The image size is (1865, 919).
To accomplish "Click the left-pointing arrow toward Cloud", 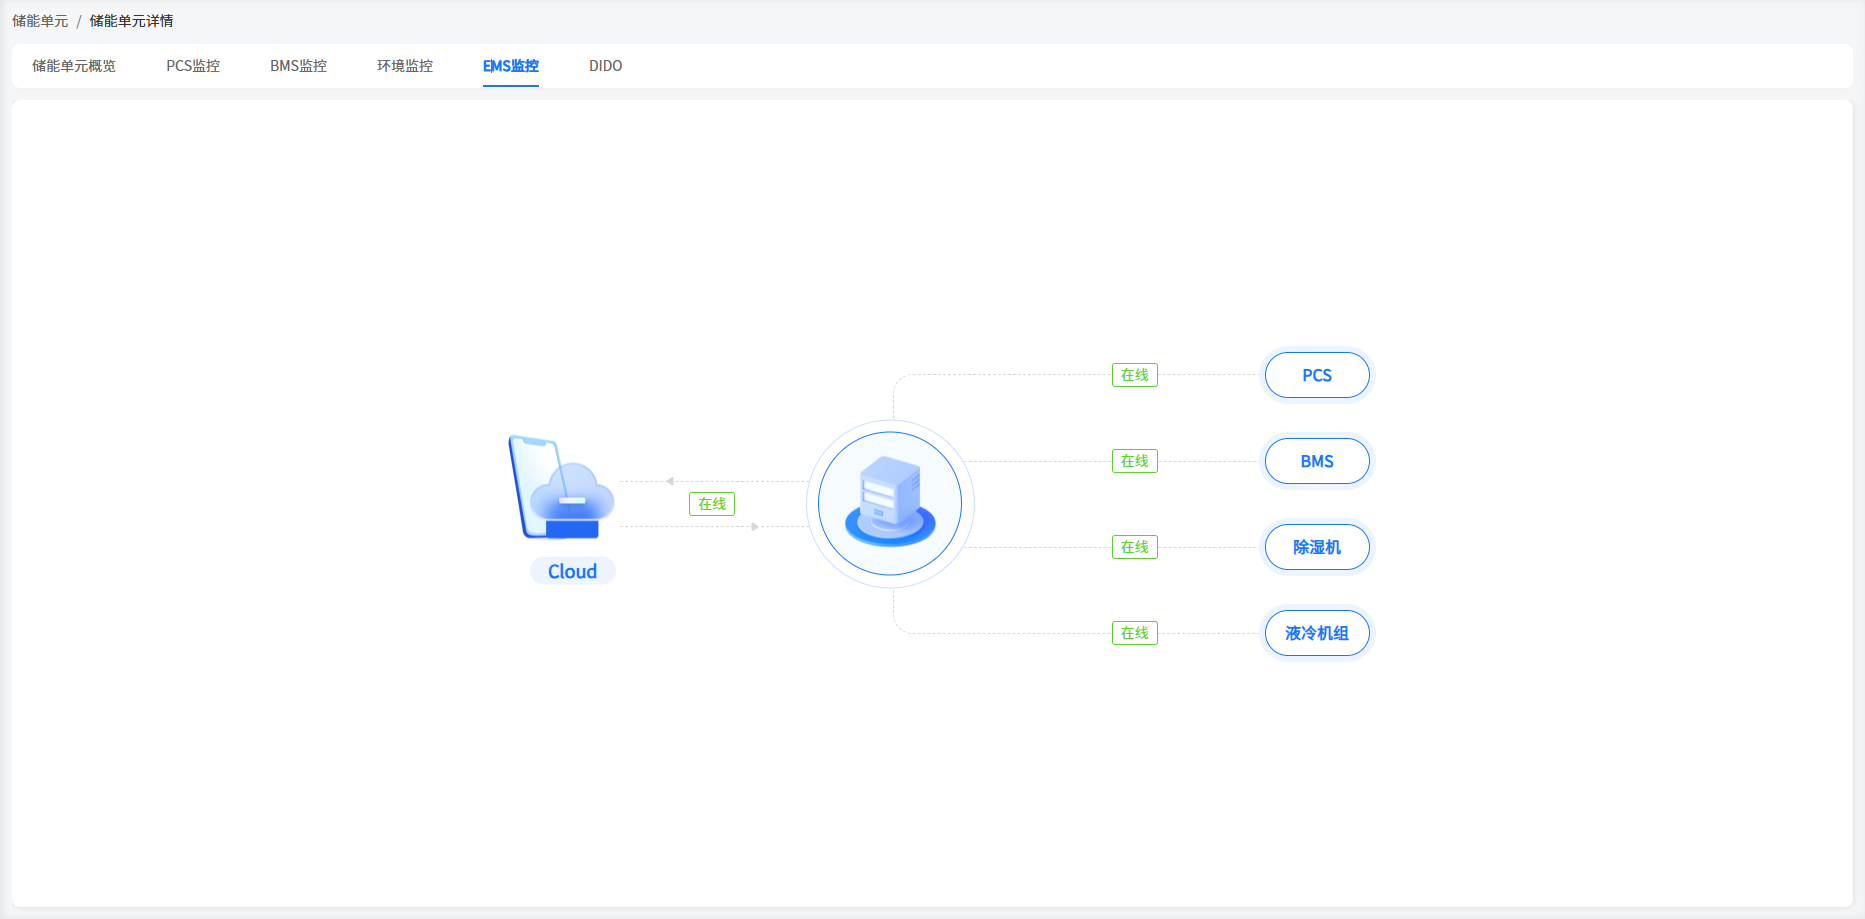I will [670, 481].
